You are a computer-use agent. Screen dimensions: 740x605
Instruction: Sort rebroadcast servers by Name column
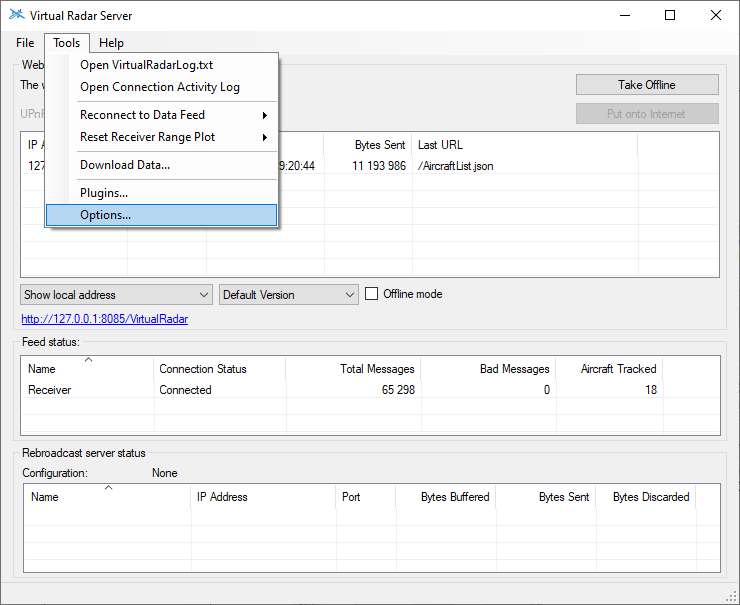pos(108,497)
